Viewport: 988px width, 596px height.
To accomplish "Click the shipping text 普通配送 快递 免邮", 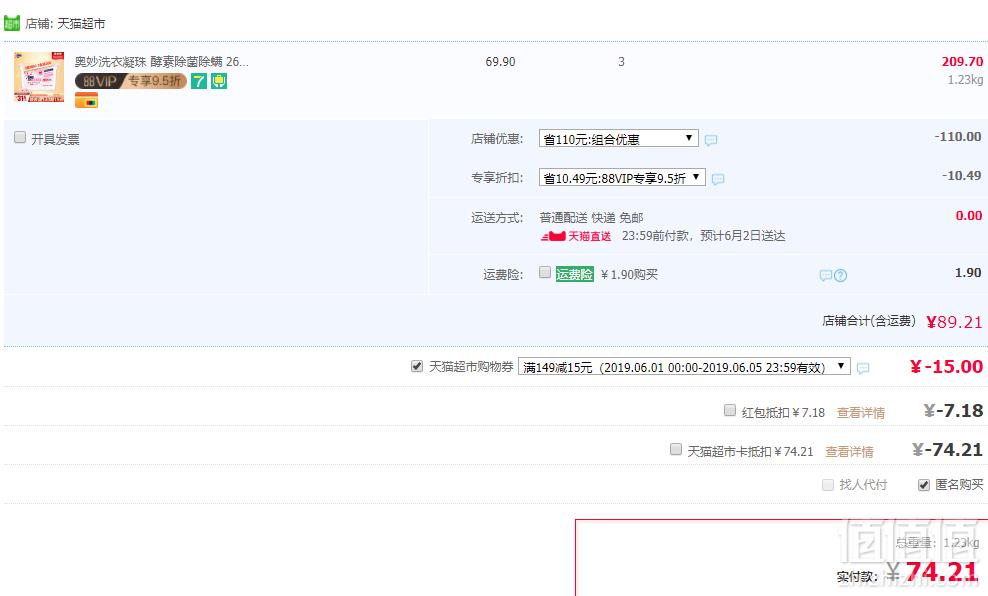I will click(591, 218).
